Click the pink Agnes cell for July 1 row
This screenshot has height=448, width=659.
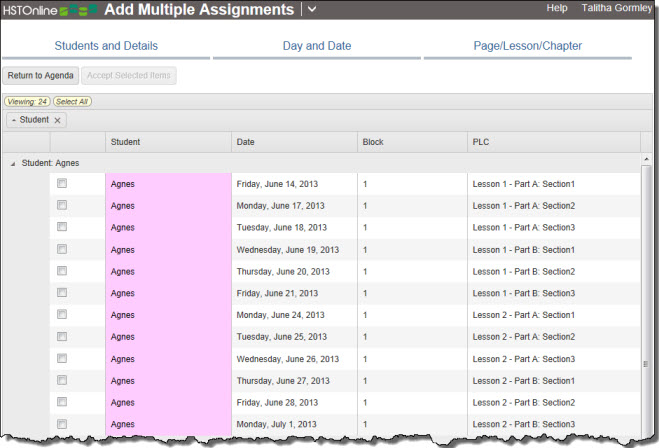tap(168, 424)
